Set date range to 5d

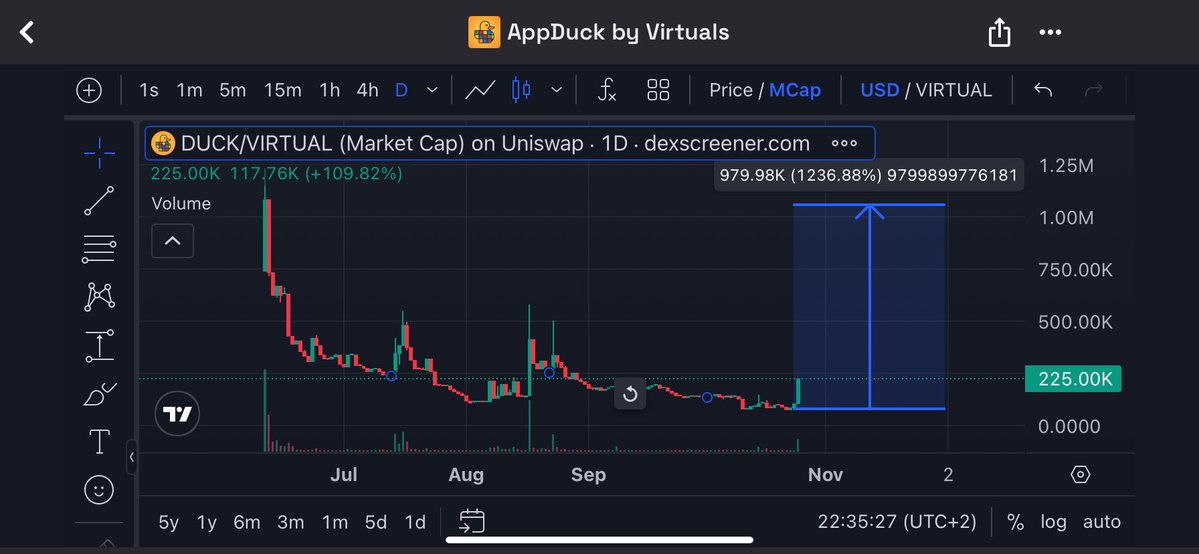tap(376, 523)
